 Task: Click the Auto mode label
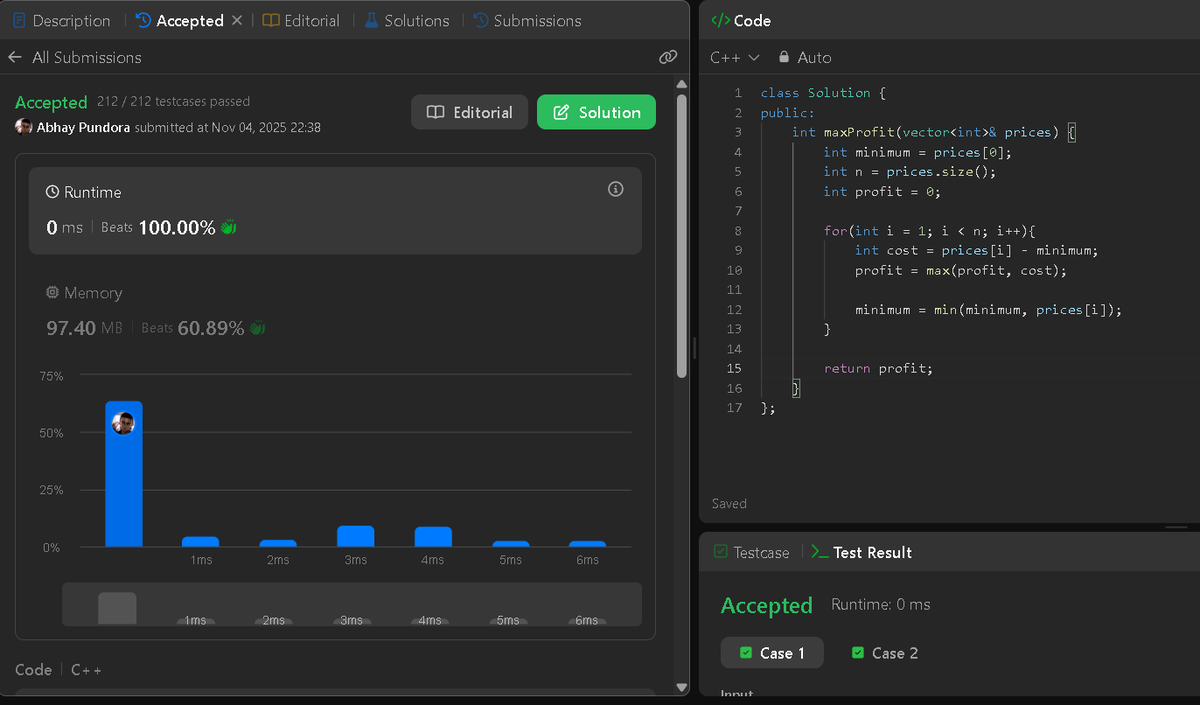click(814, 58)
